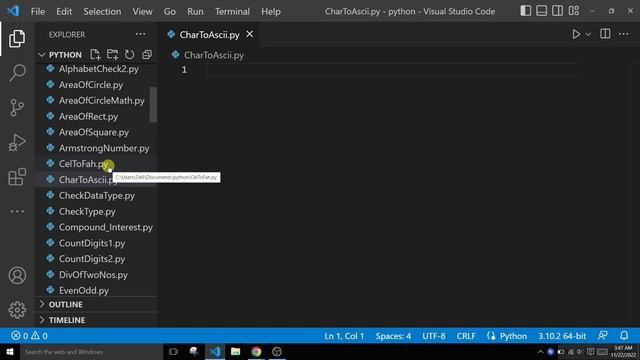Open the Terminal menu
This screenshot has width=640, height=360.
click(232, 11)
